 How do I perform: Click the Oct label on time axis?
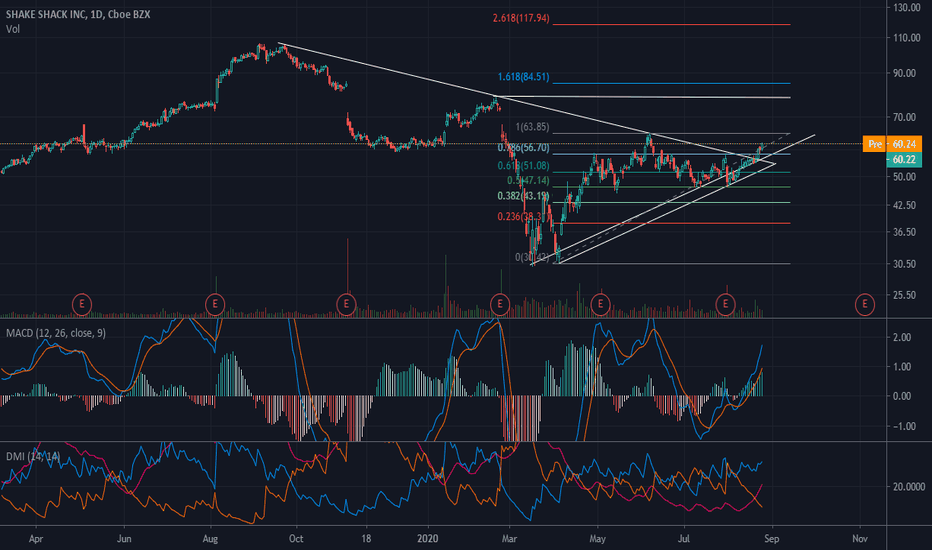point(295,539)
